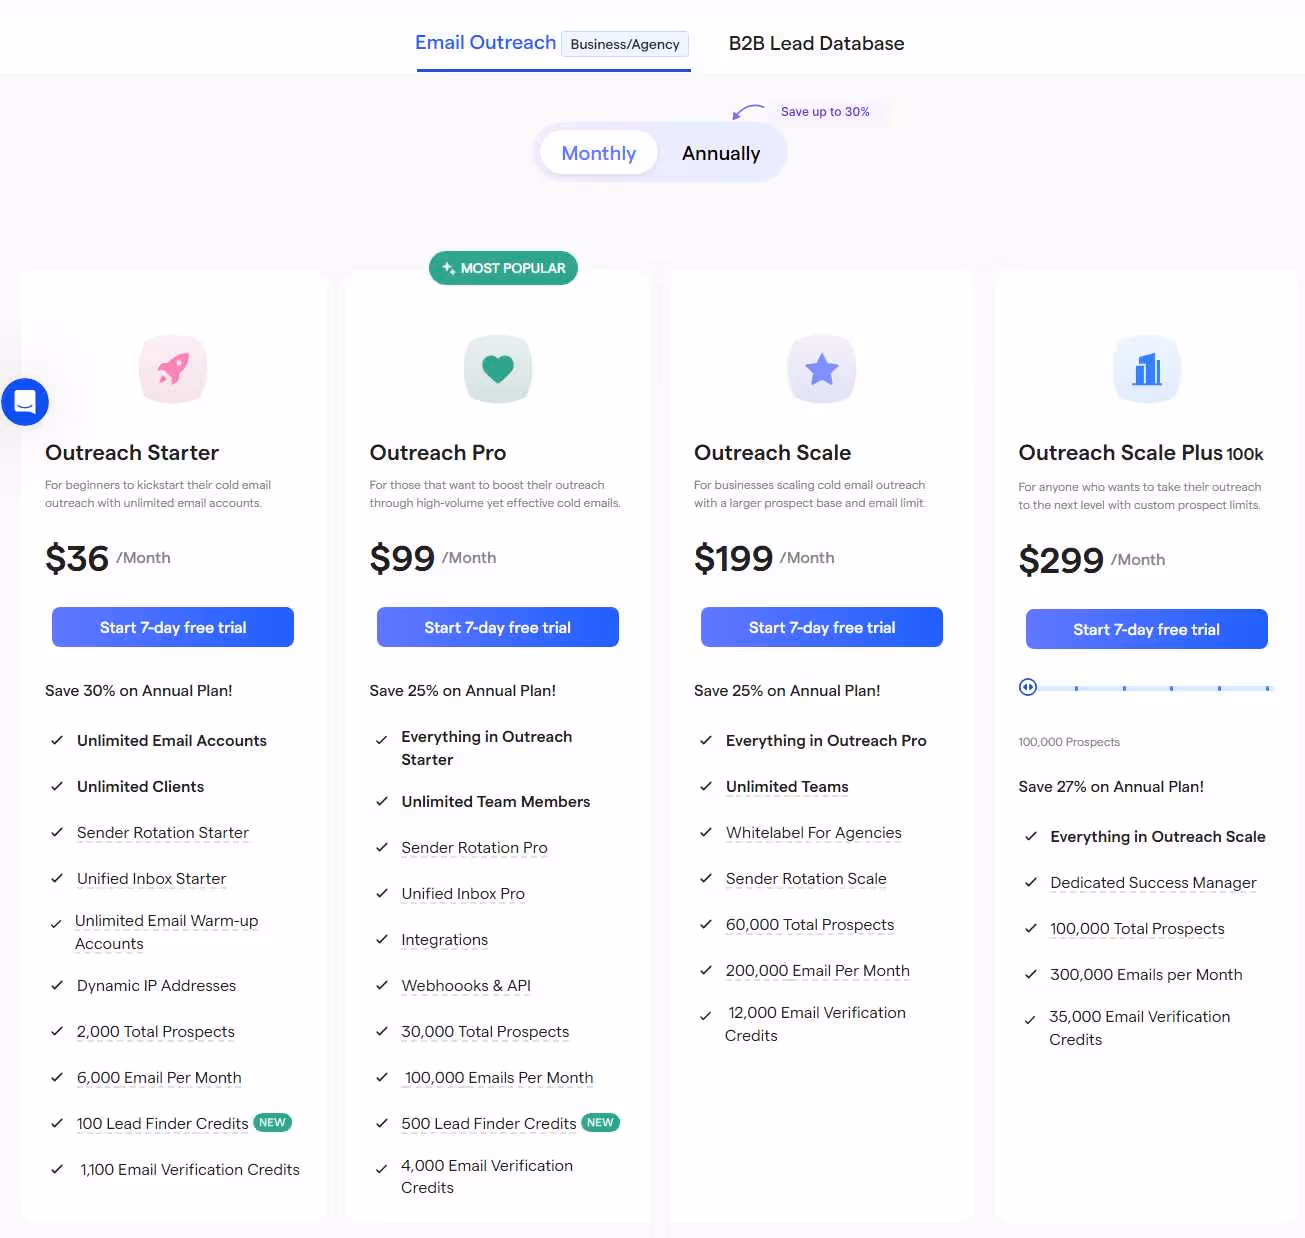Open the chat bubble on the left edge
The width and height of the screenshot is (1305, 1238).
coord(25,402)
